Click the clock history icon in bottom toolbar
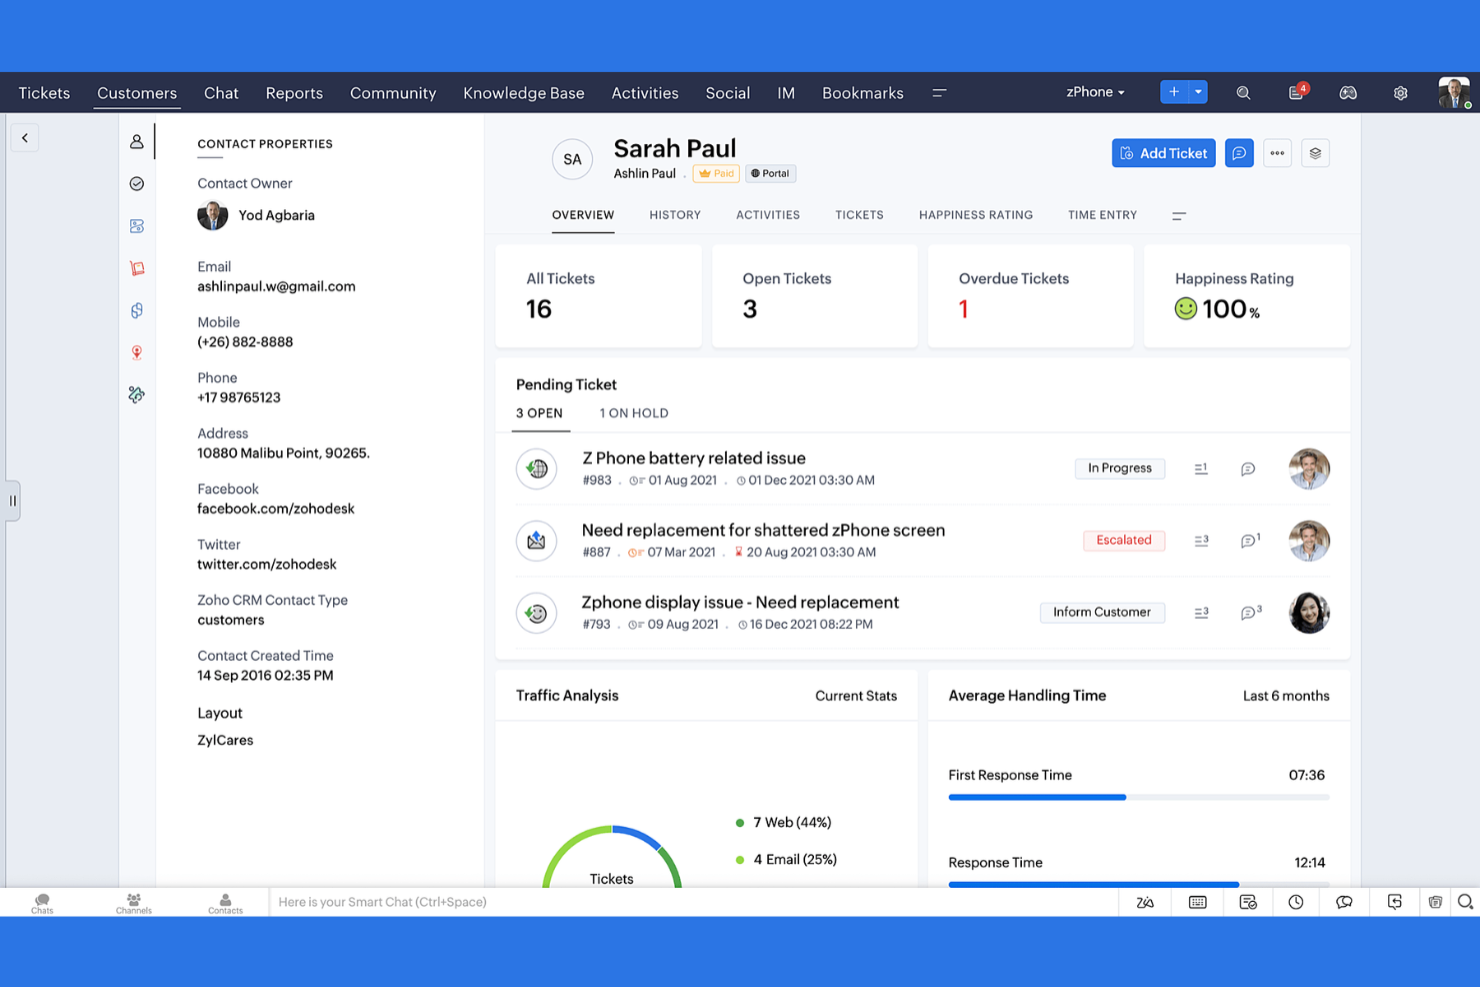This screenshot has height=987, width=1480. [1296, 902]
